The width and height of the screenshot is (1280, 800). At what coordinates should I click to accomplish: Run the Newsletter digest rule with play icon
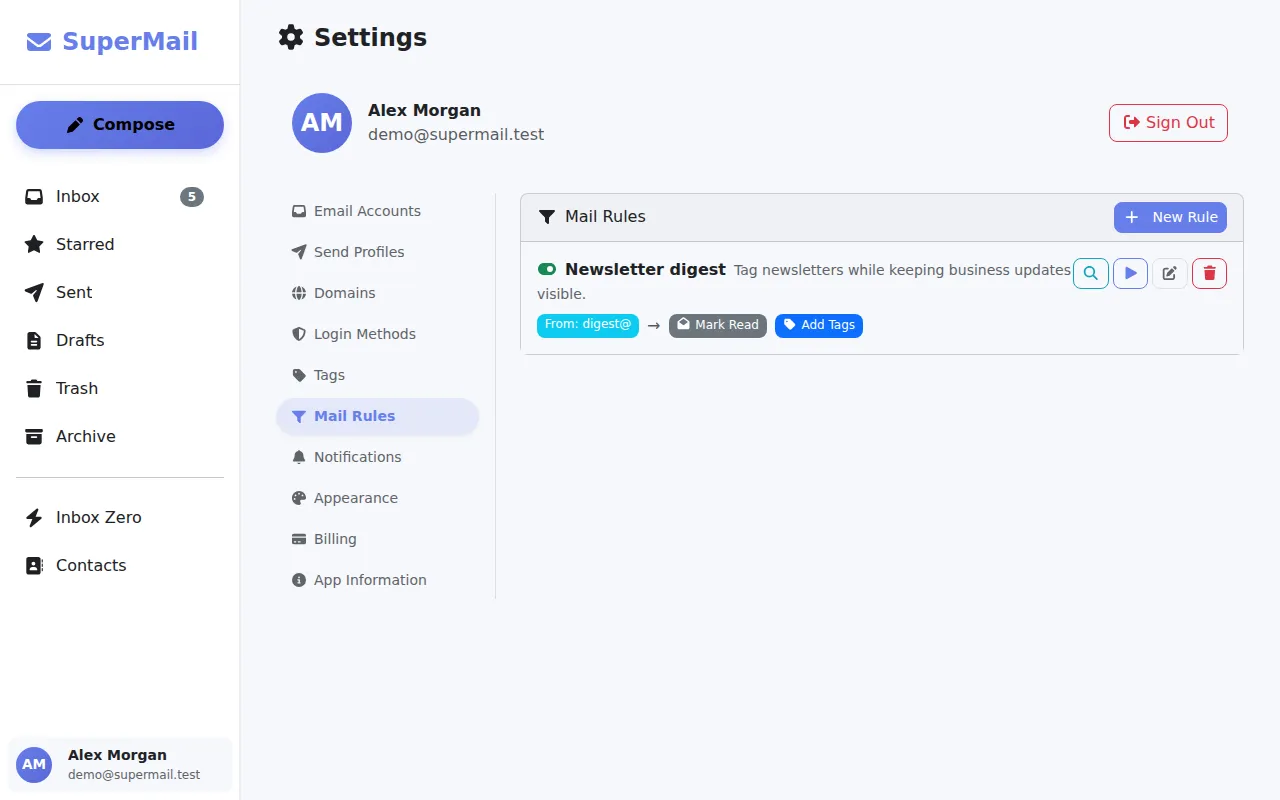(1130, 273)
